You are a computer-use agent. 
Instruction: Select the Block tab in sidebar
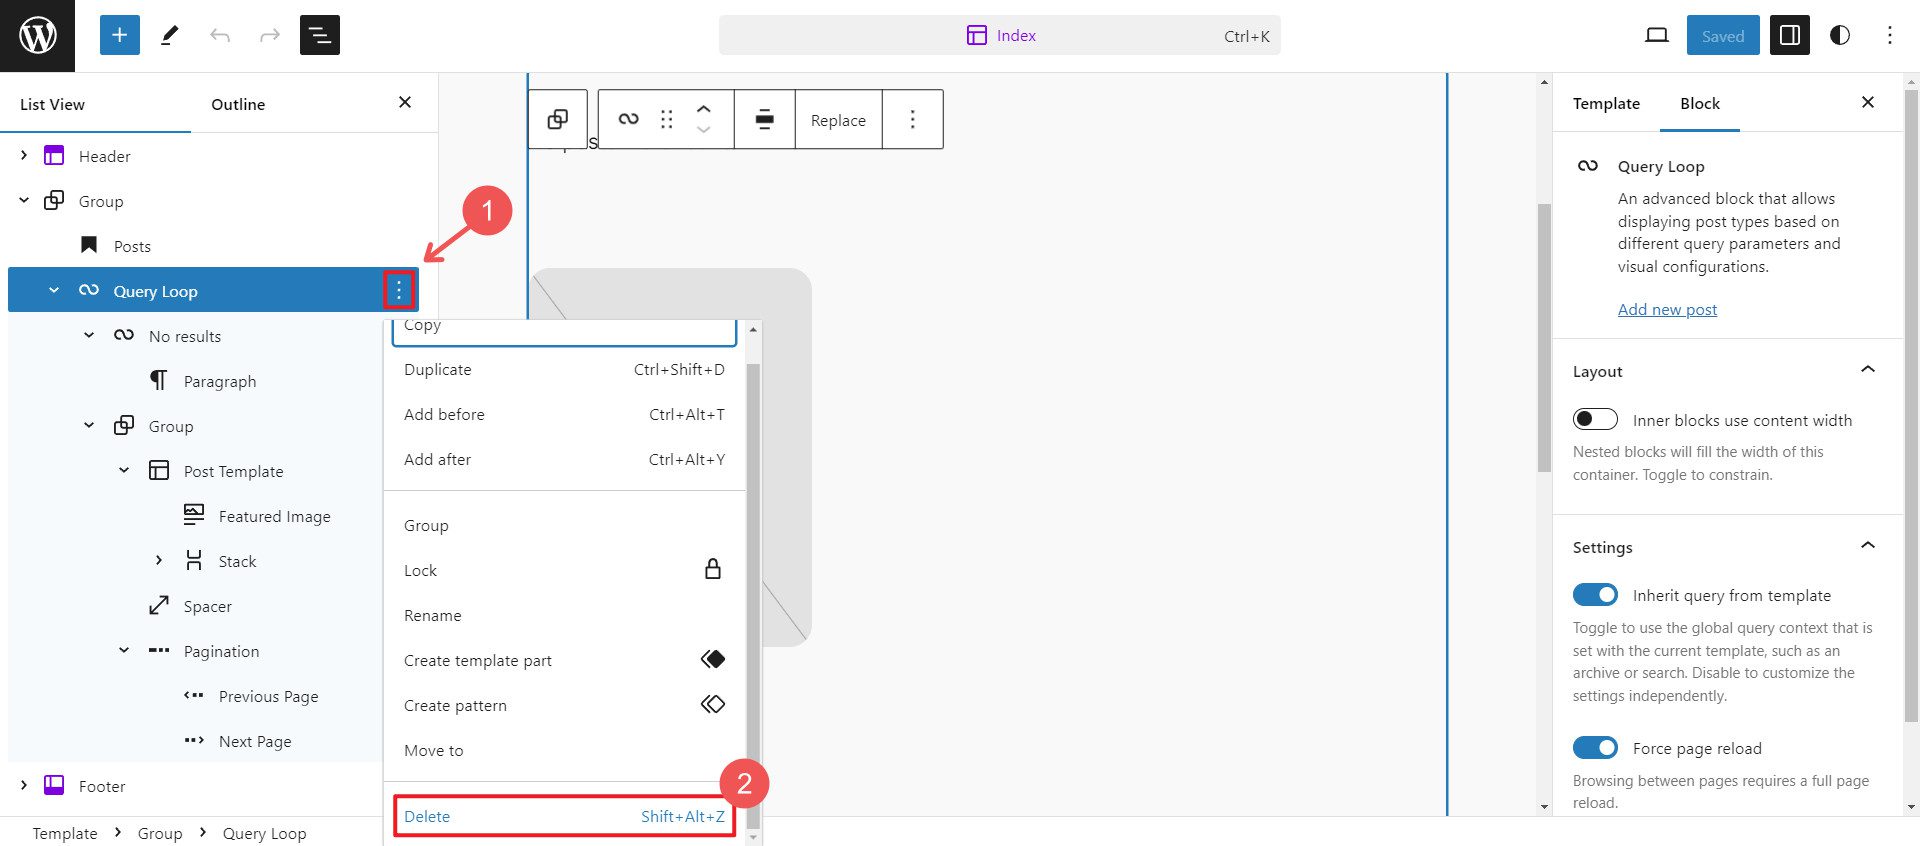coord(1700,103)
